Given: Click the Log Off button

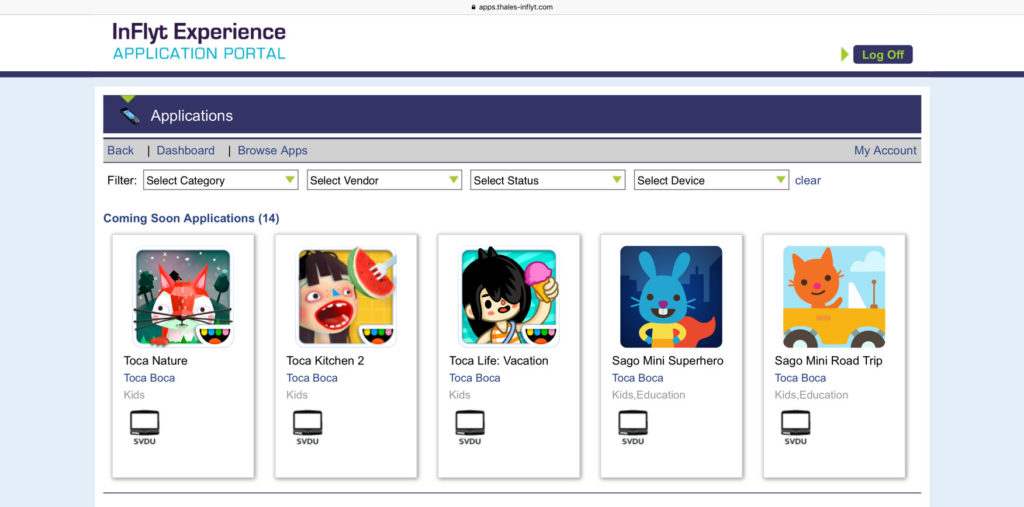Looking at the screenshot, I should 882,55.
